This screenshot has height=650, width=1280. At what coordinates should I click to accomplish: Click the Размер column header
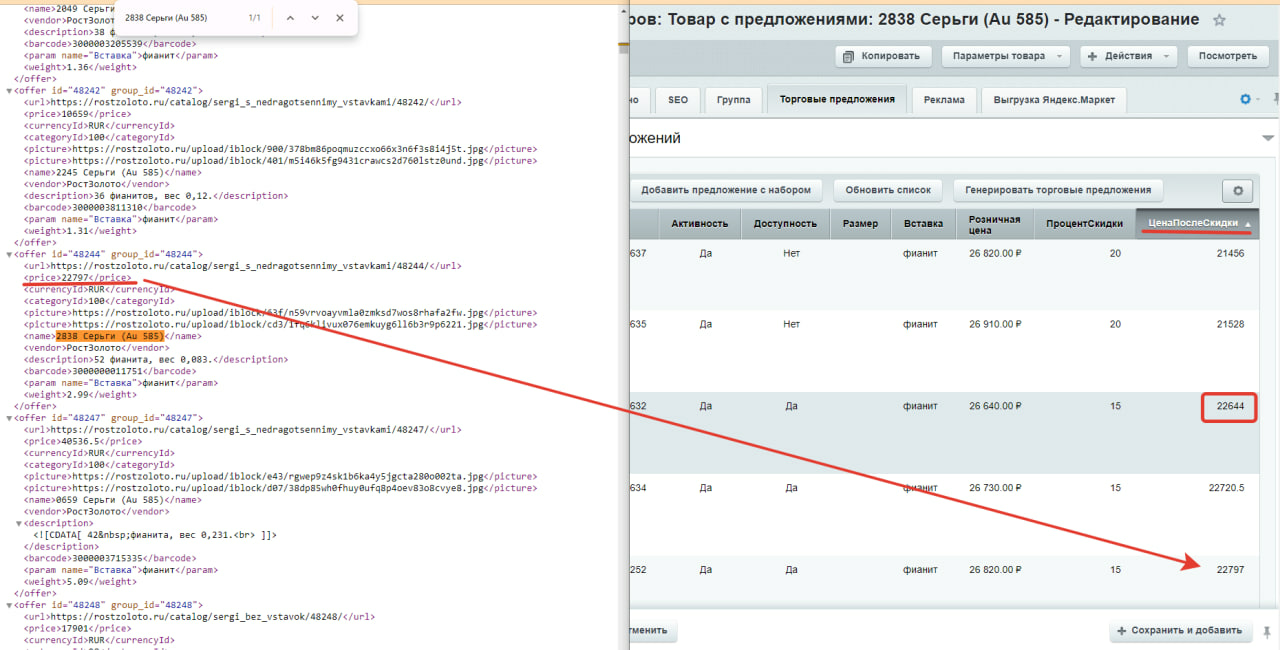click(860, 224)
